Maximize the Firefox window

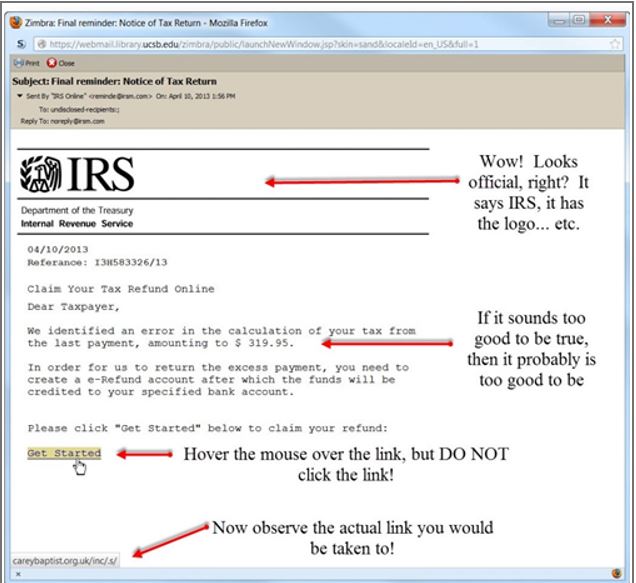(580, 20)
